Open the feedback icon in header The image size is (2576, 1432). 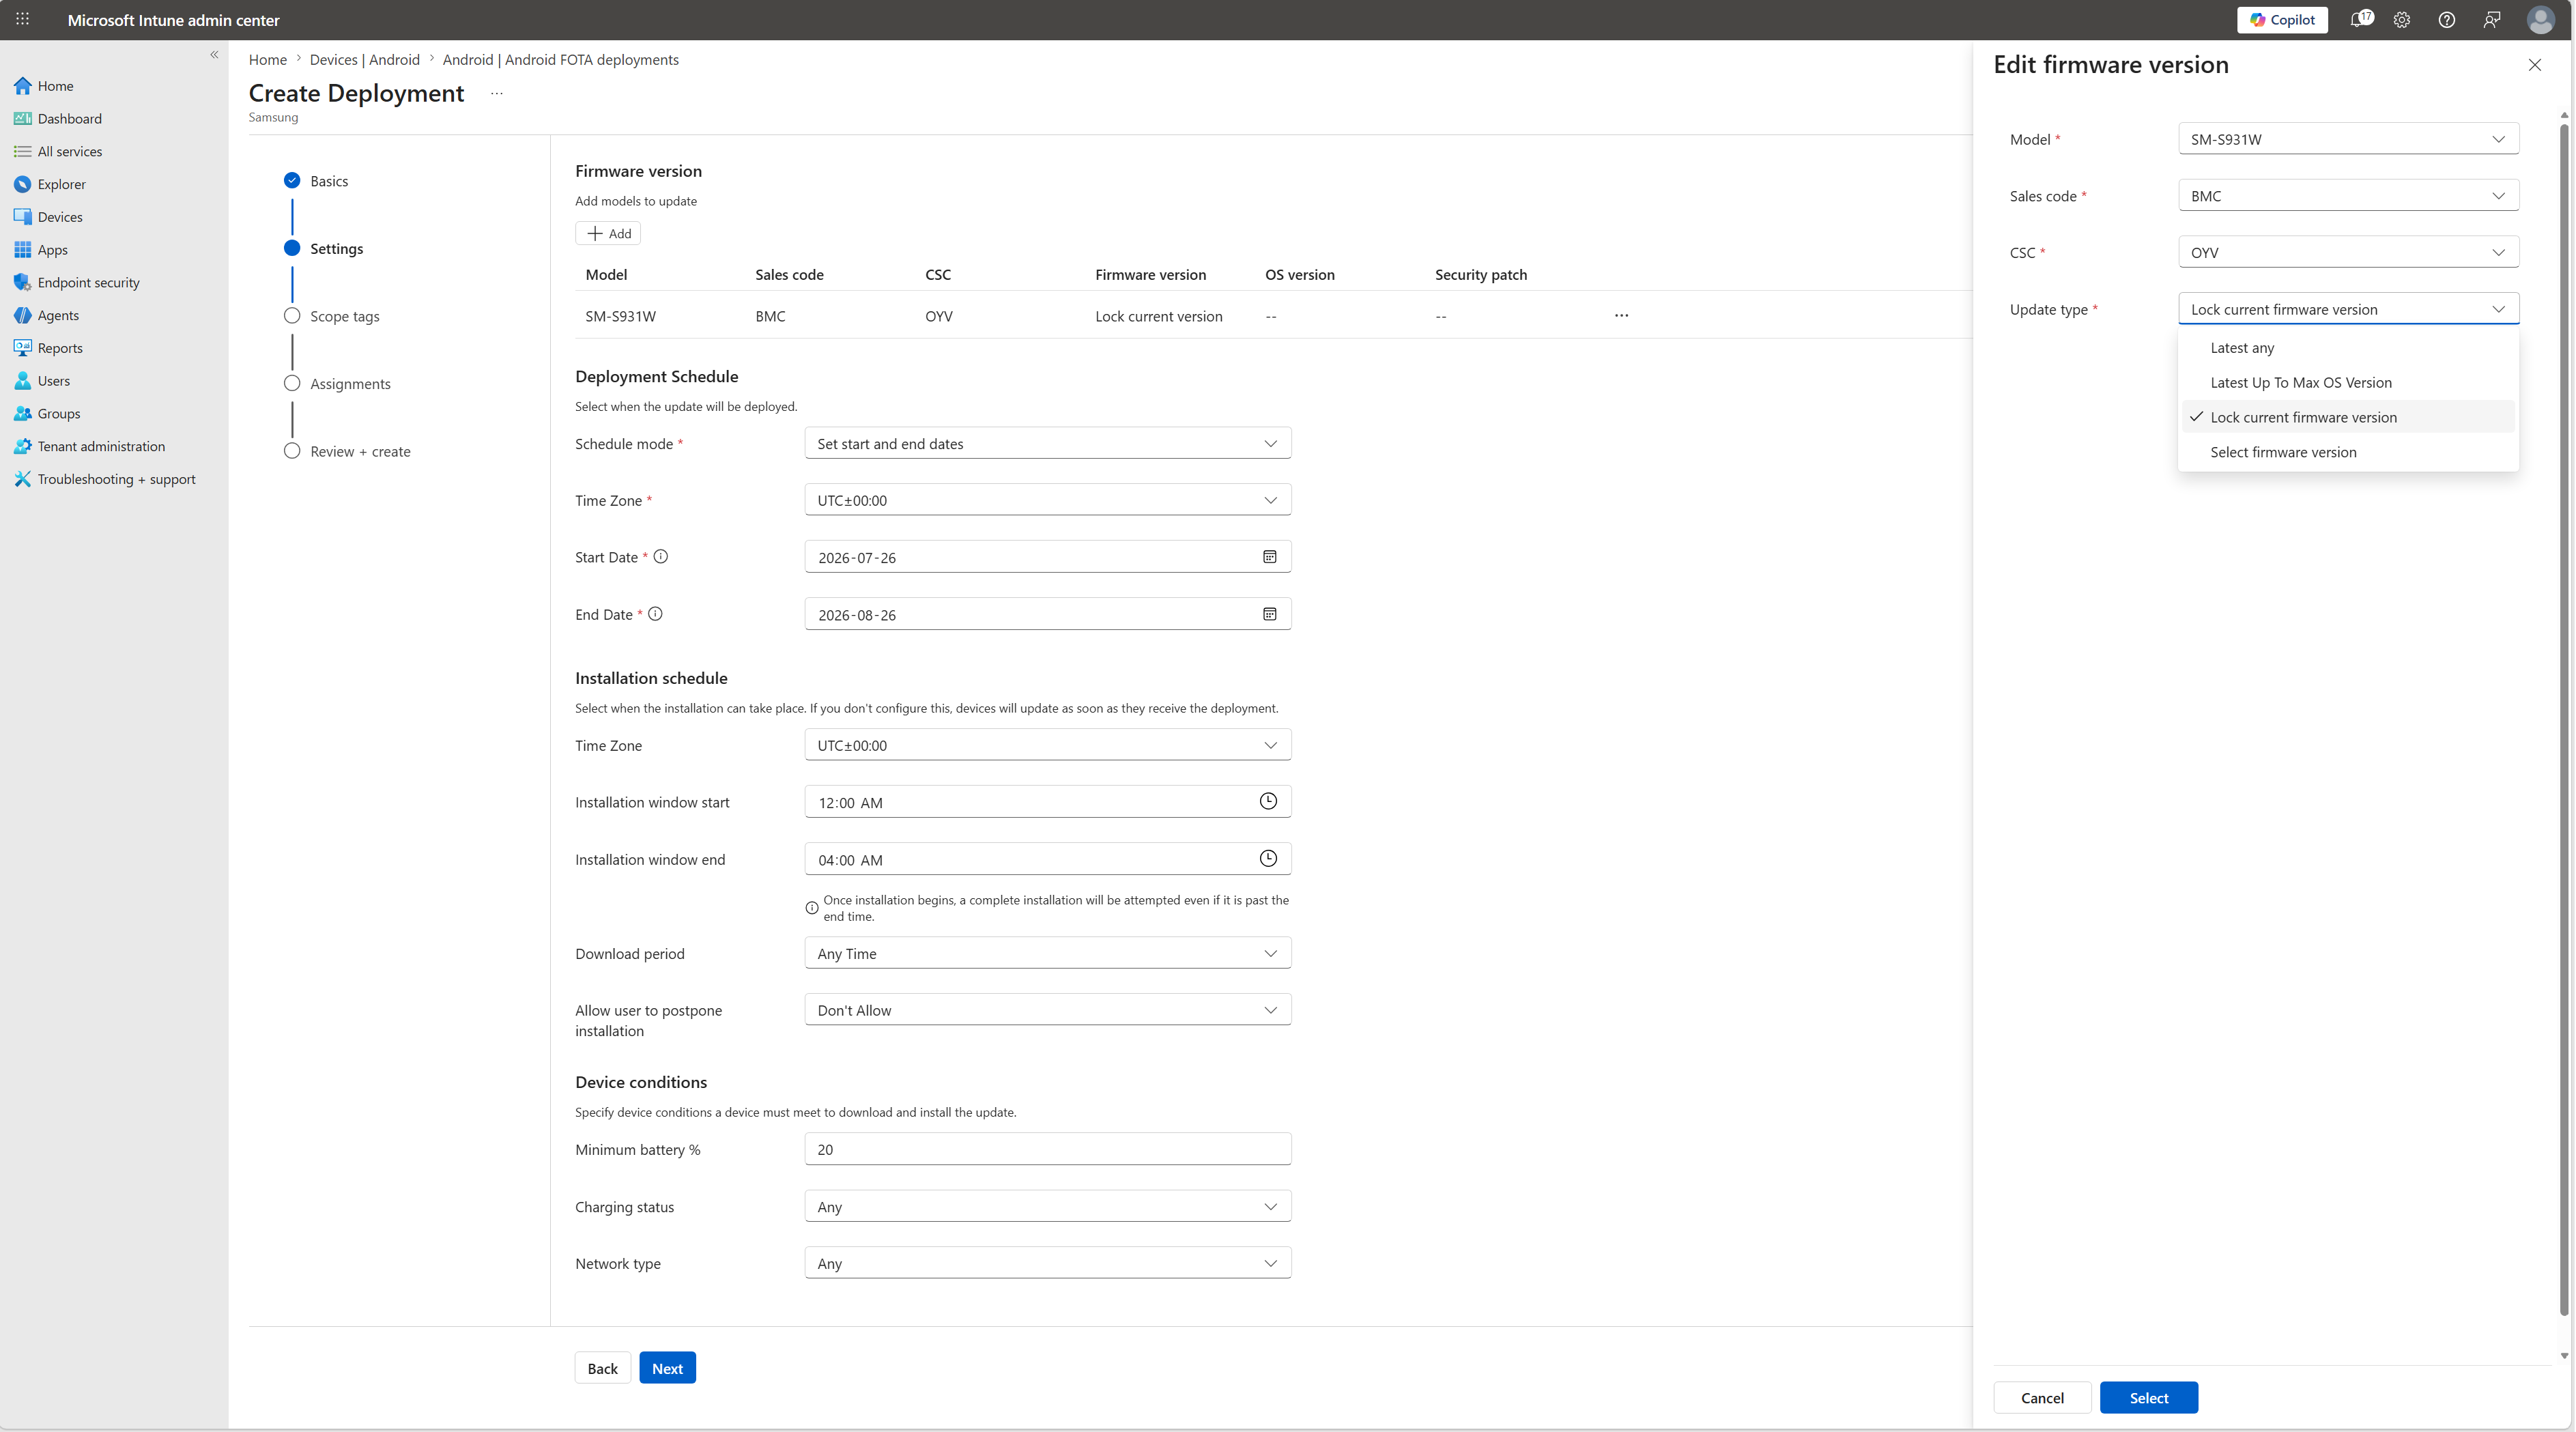point(2492,19)
